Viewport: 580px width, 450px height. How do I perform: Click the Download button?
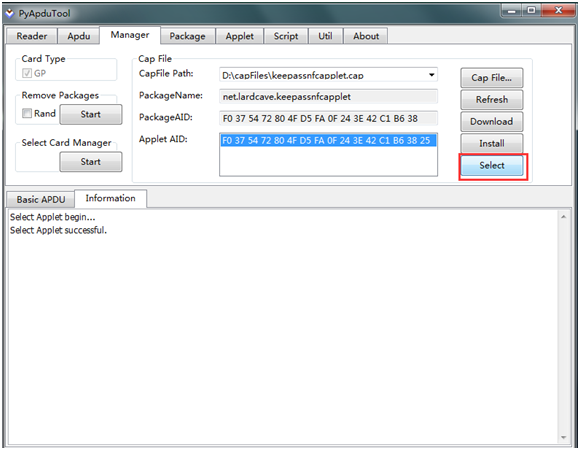coord(492,121)
